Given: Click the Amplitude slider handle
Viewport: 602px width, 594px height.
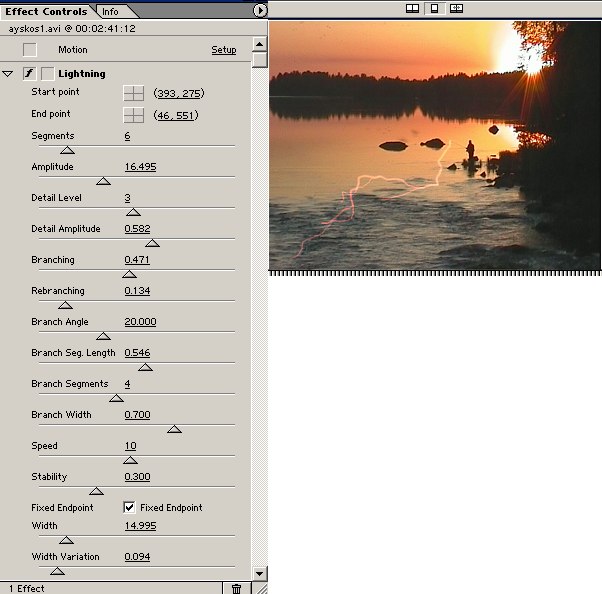Looking at the screenshot, I should point(103,182).
